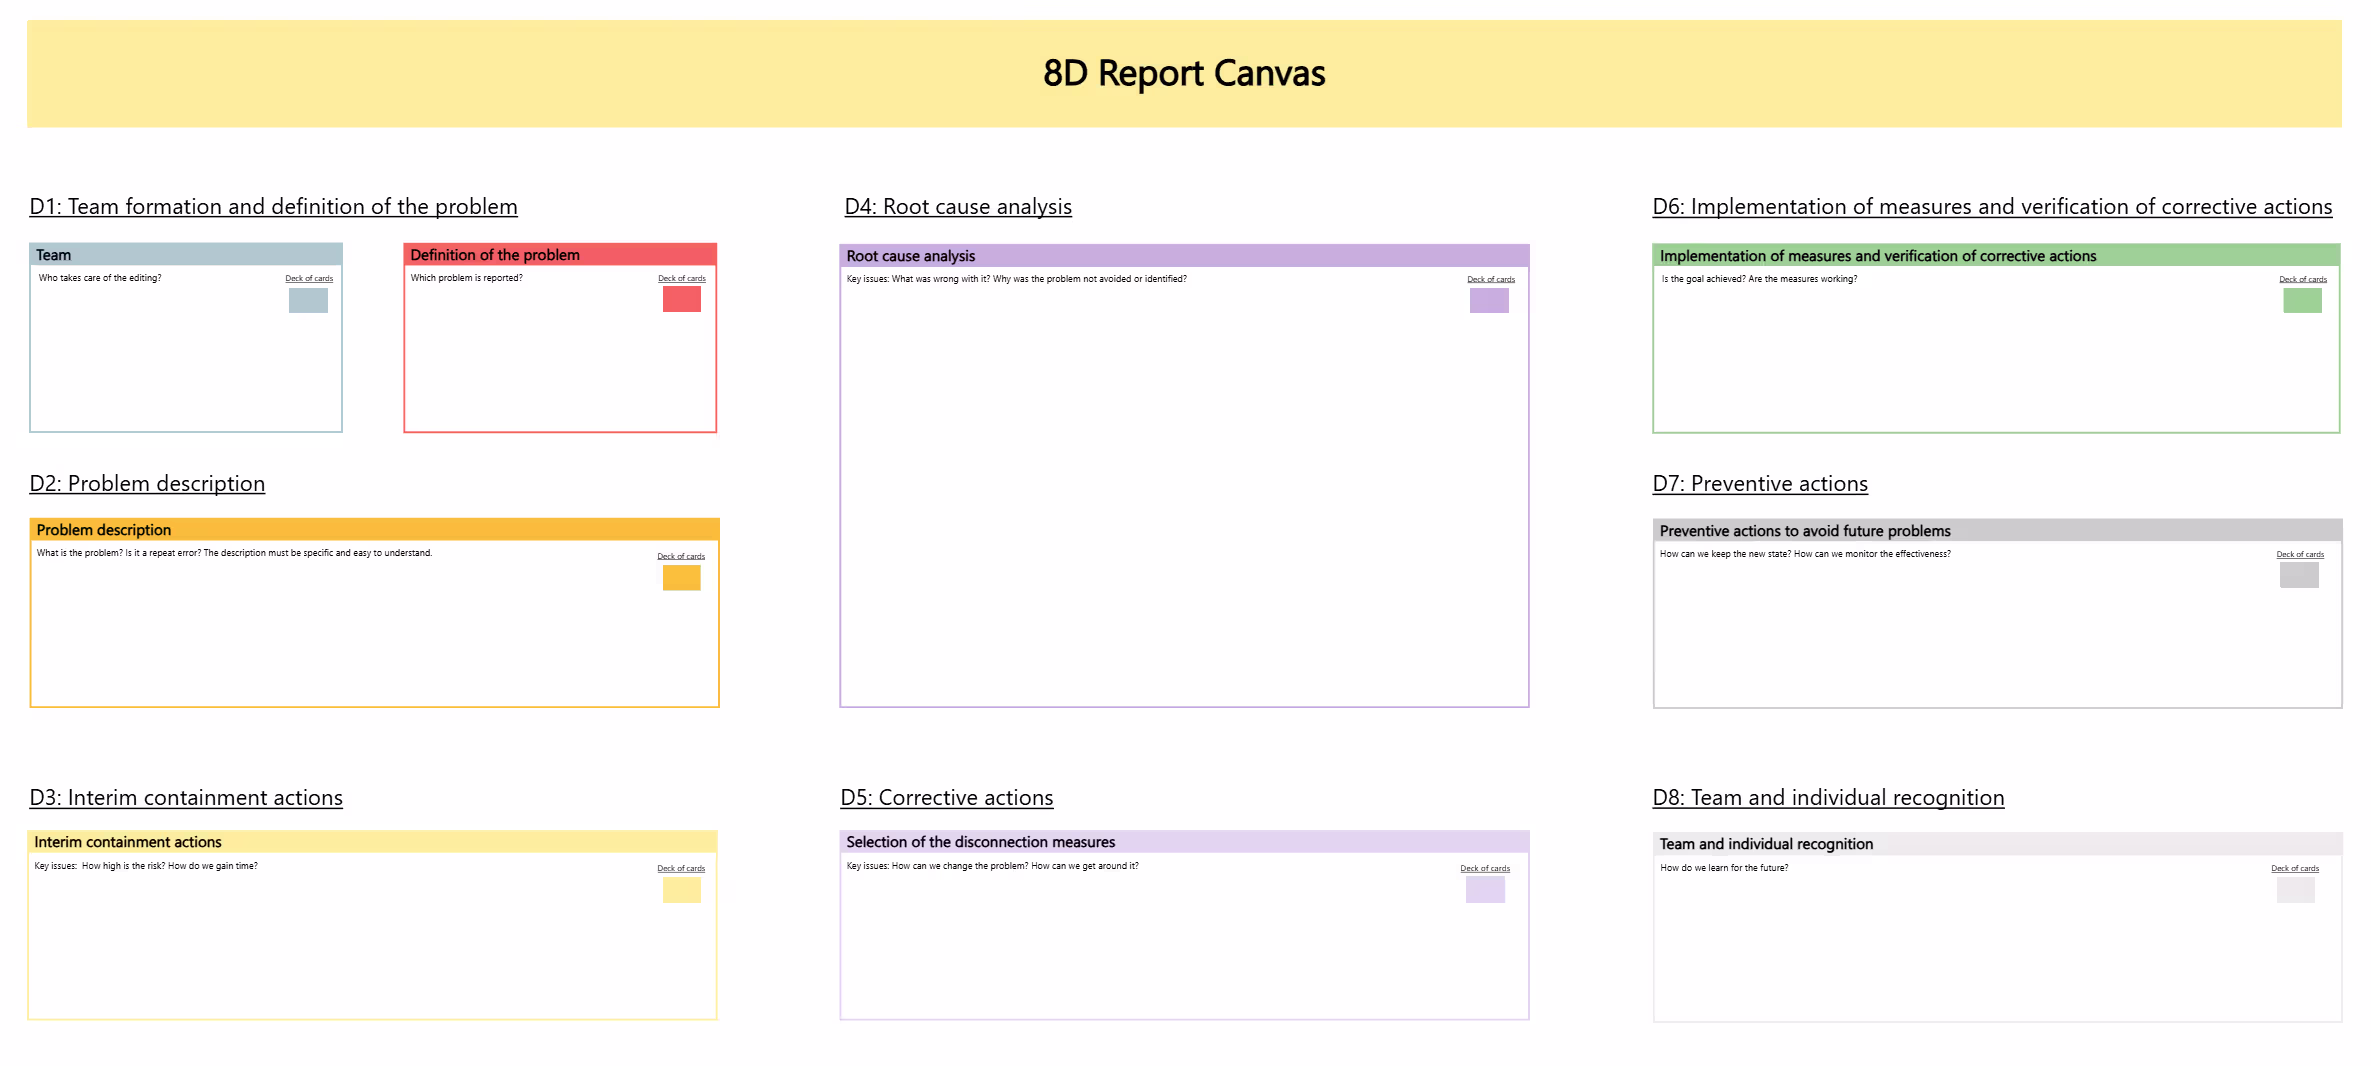
Task: Select heading 'D3: Interim containment actions'
Action: [x=186, y=798]
